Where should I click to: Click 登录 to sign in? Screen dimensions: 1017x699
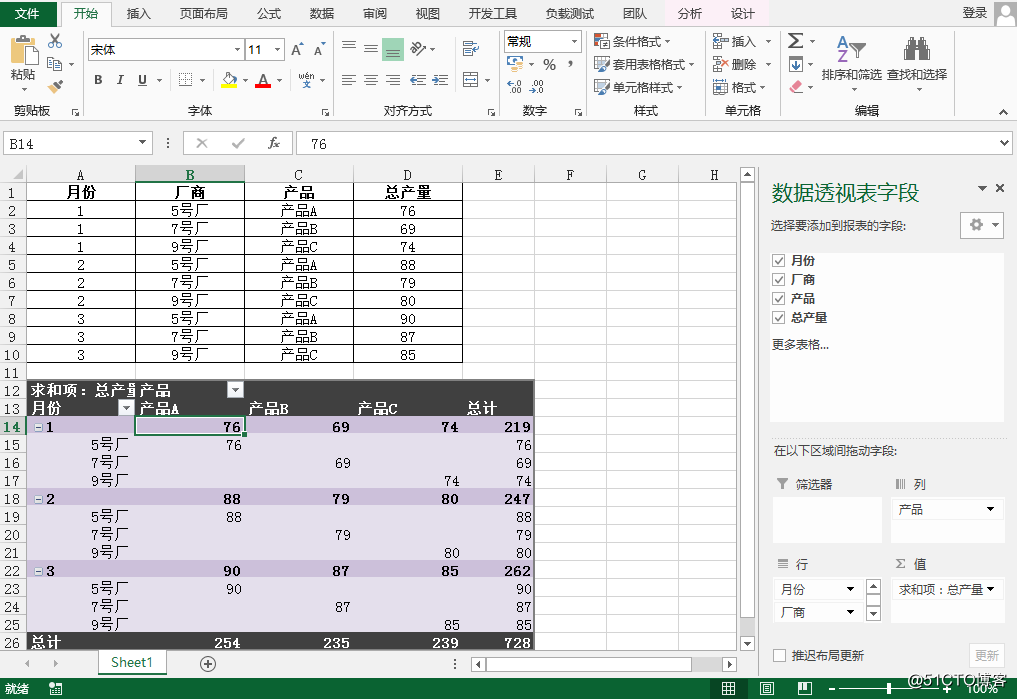pyautogui.click(x=974, y=13)
